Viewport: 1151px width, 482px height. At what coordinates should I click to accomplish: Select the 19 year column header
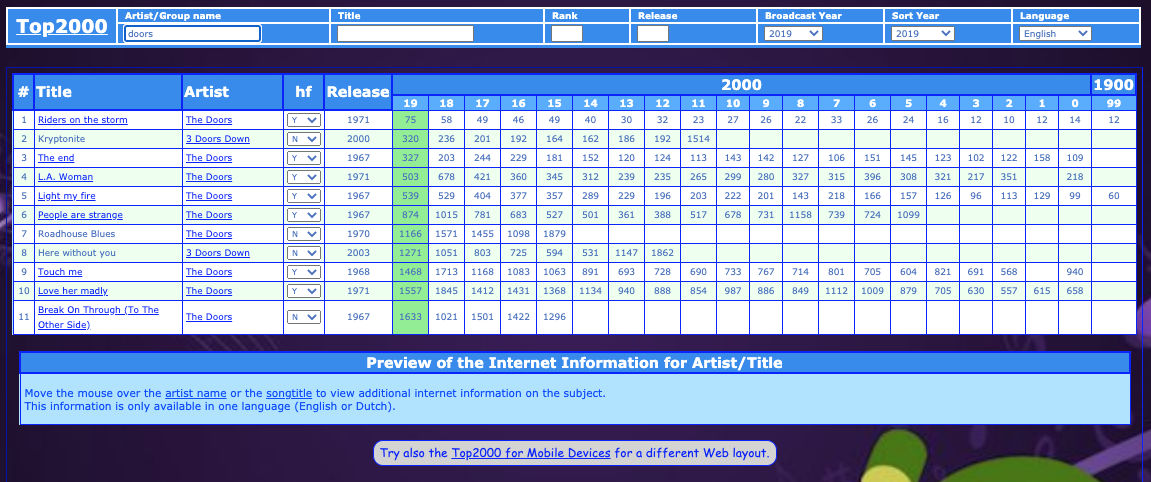[x=410, y=103]
